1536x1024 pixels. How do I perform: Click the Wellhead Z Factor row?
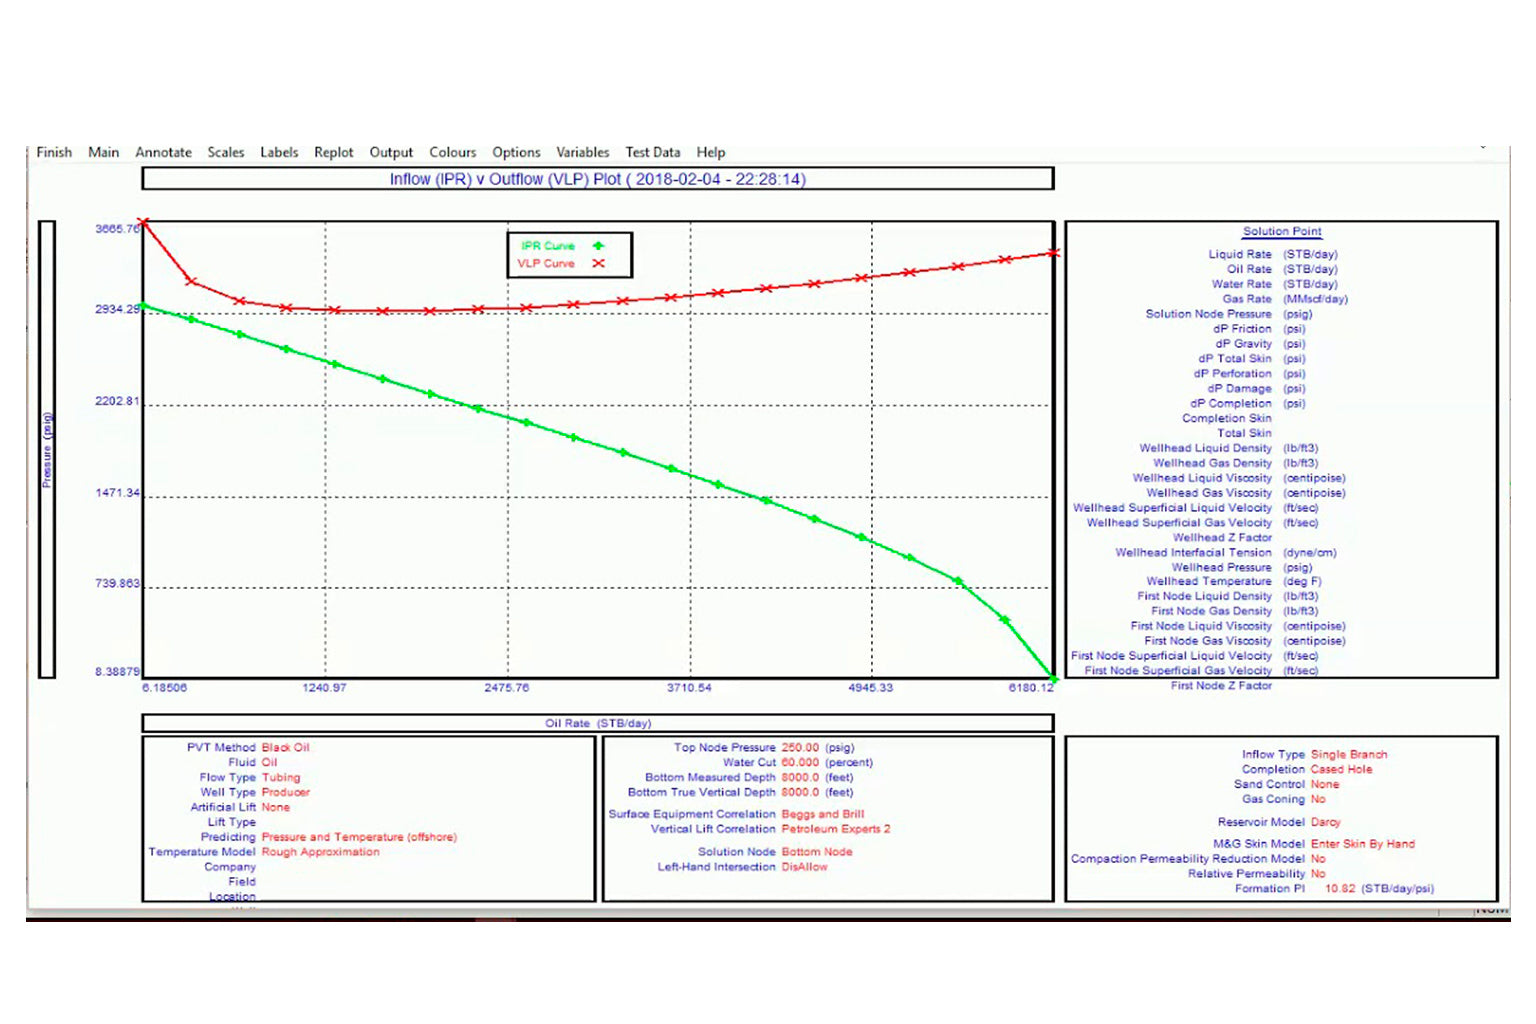tap(1222, 538)
